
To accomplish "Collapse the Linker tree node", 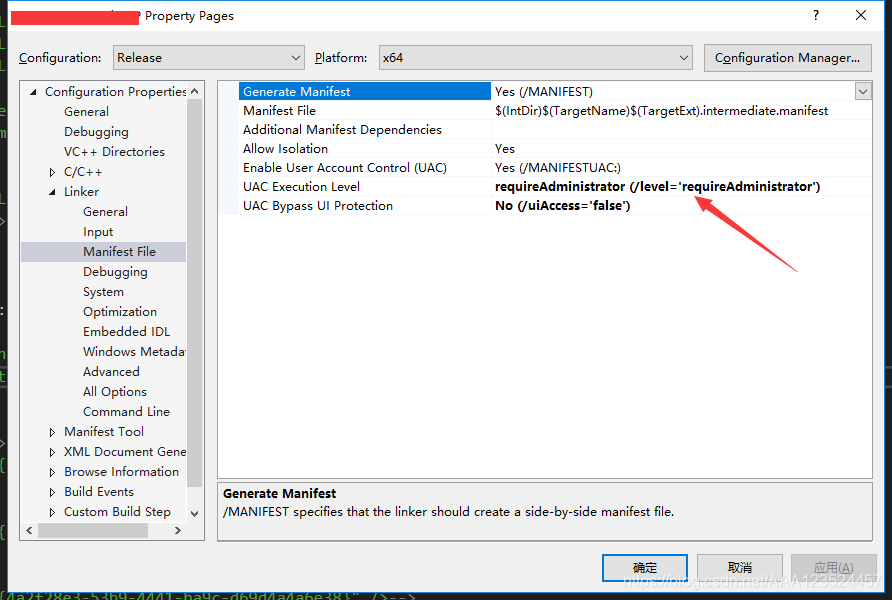I will [52, 192].
